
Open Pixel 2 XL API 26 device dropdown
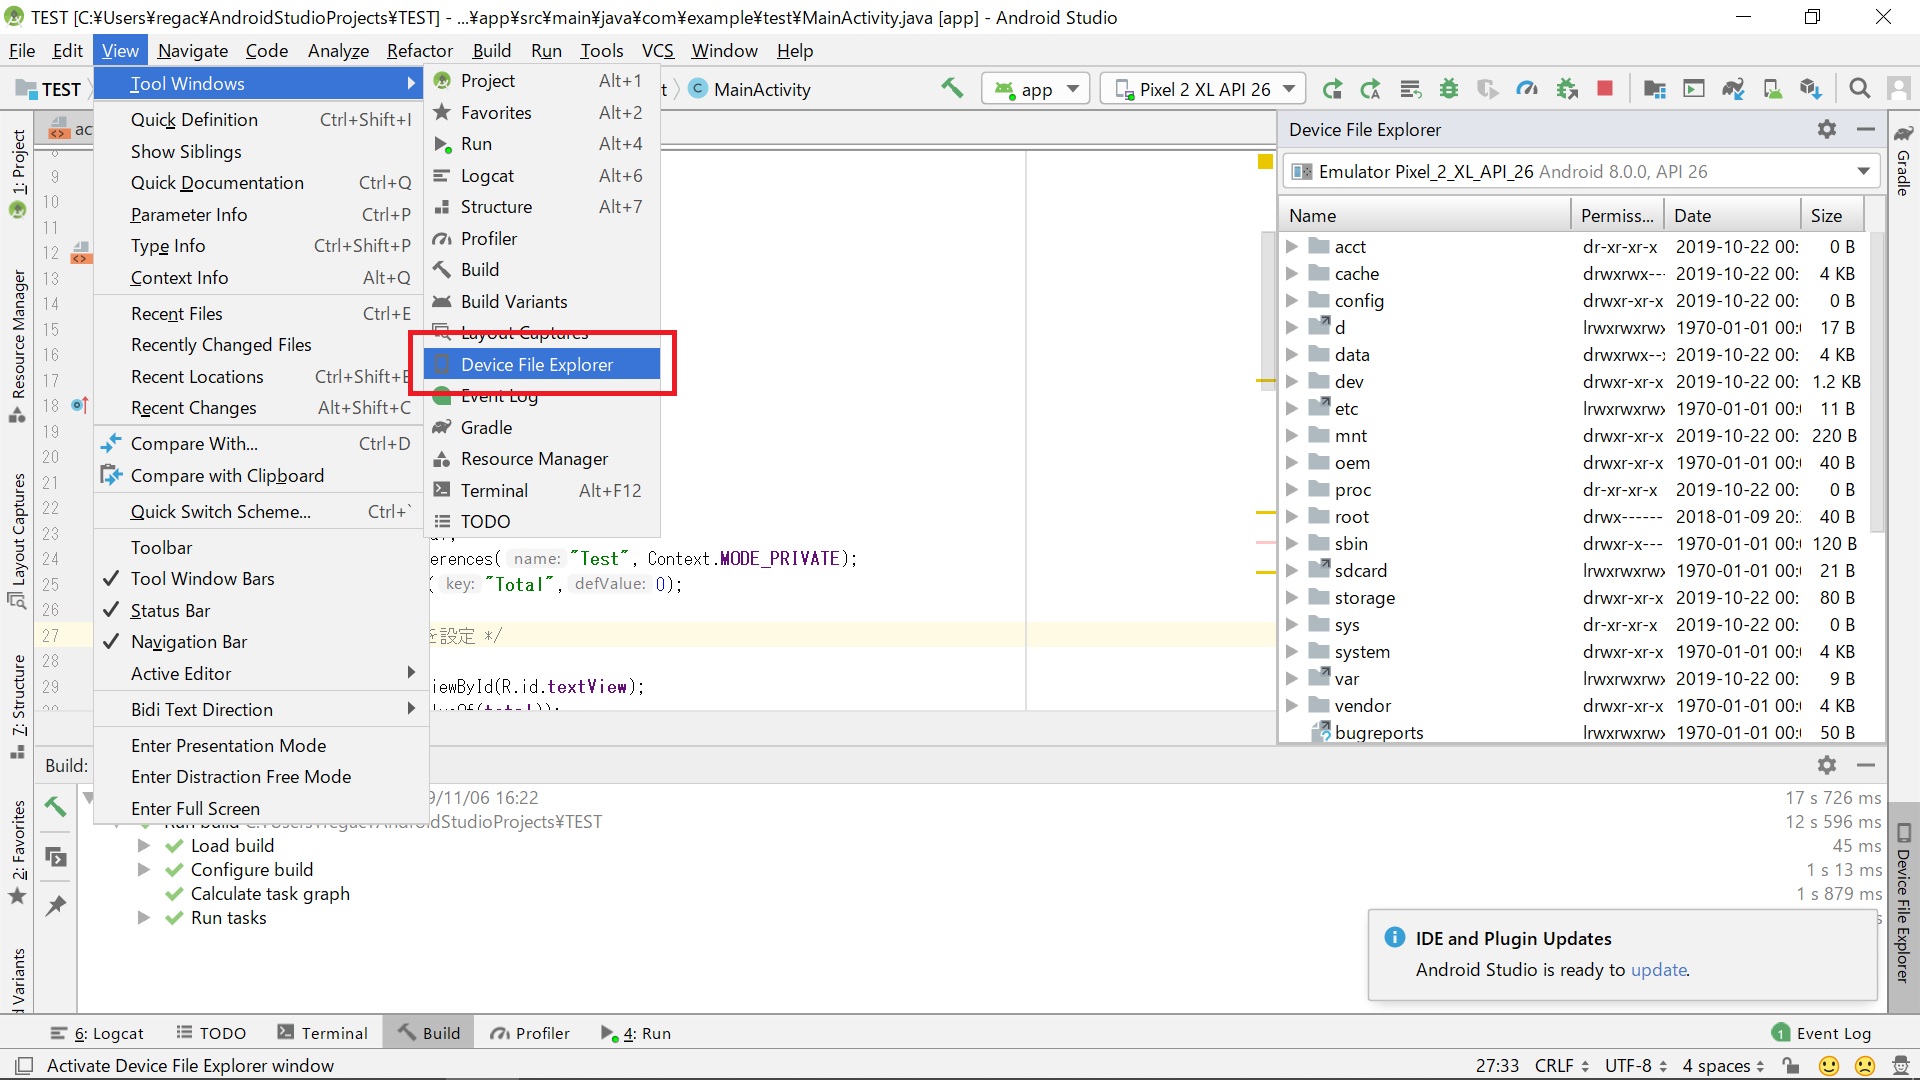[1203, 89]
